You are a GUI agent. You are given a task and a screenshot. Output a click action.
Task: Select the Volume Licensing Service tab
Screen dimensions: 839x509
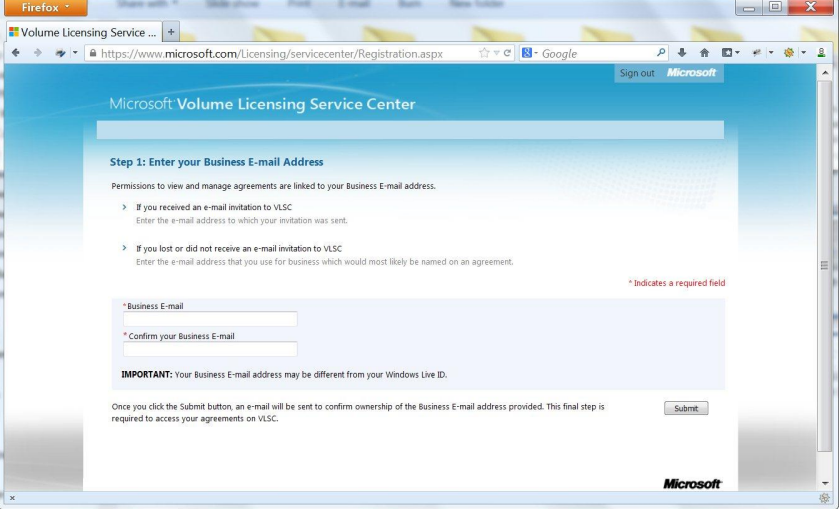point(83,32)
